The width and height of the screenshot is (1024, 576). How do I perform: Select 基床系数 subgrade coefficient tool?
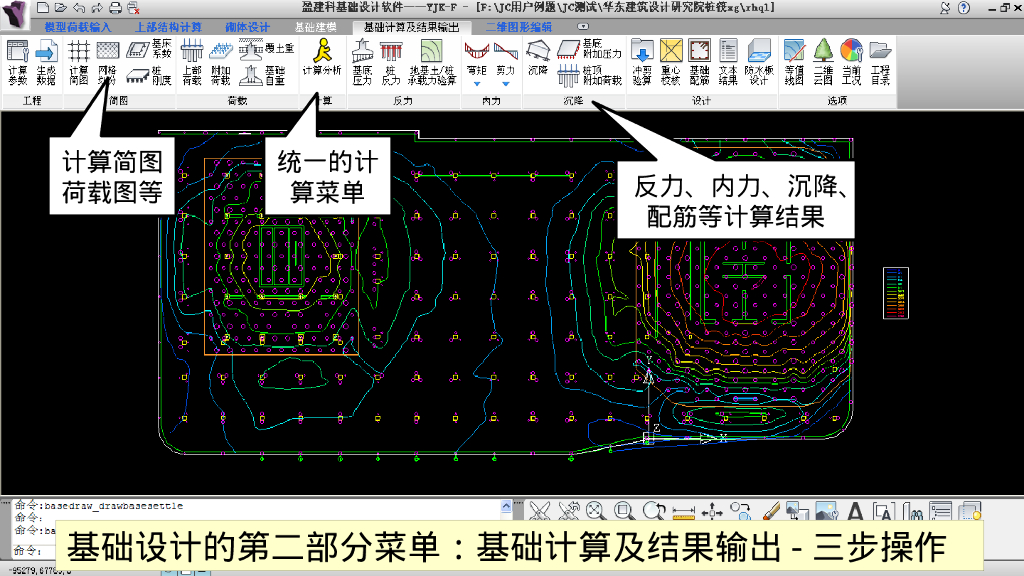150,49
